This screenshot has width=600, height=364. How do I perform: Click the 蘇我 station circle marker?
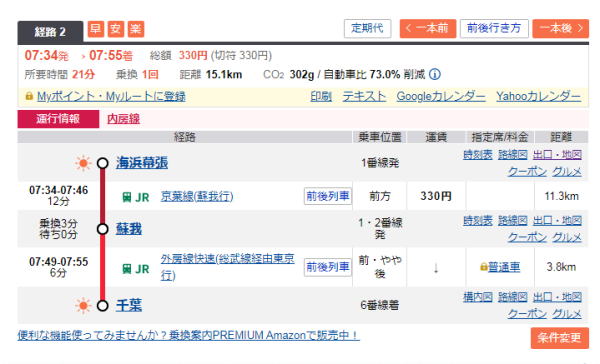click(x=103, y=229)
